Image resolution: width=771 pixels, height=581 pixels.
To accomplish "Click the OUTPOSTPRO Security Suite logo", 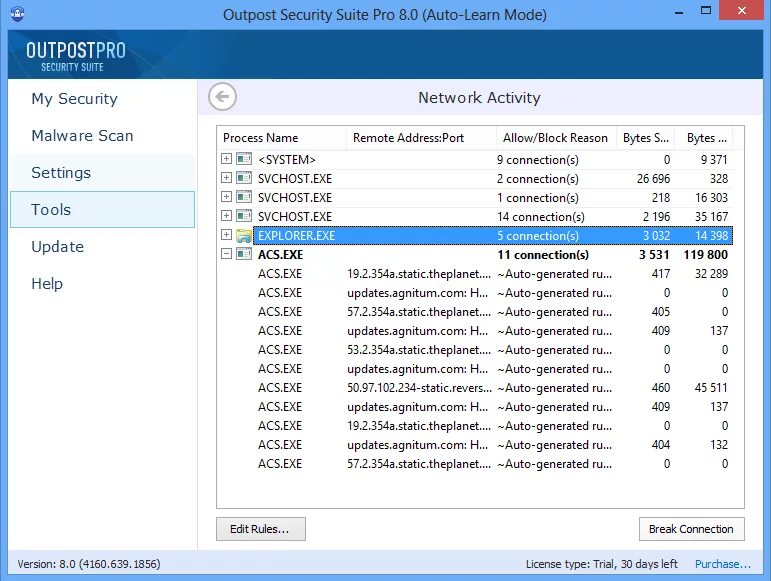I will [76, 56].
